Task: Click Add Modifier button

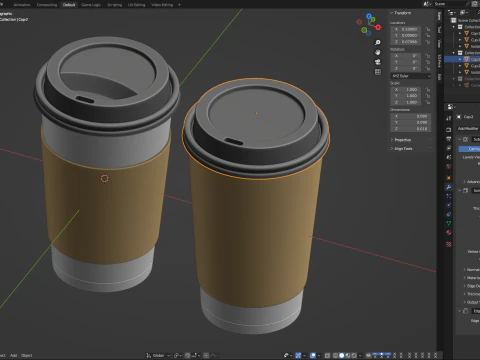Action: pyautogui.click(x=468, y=128)
